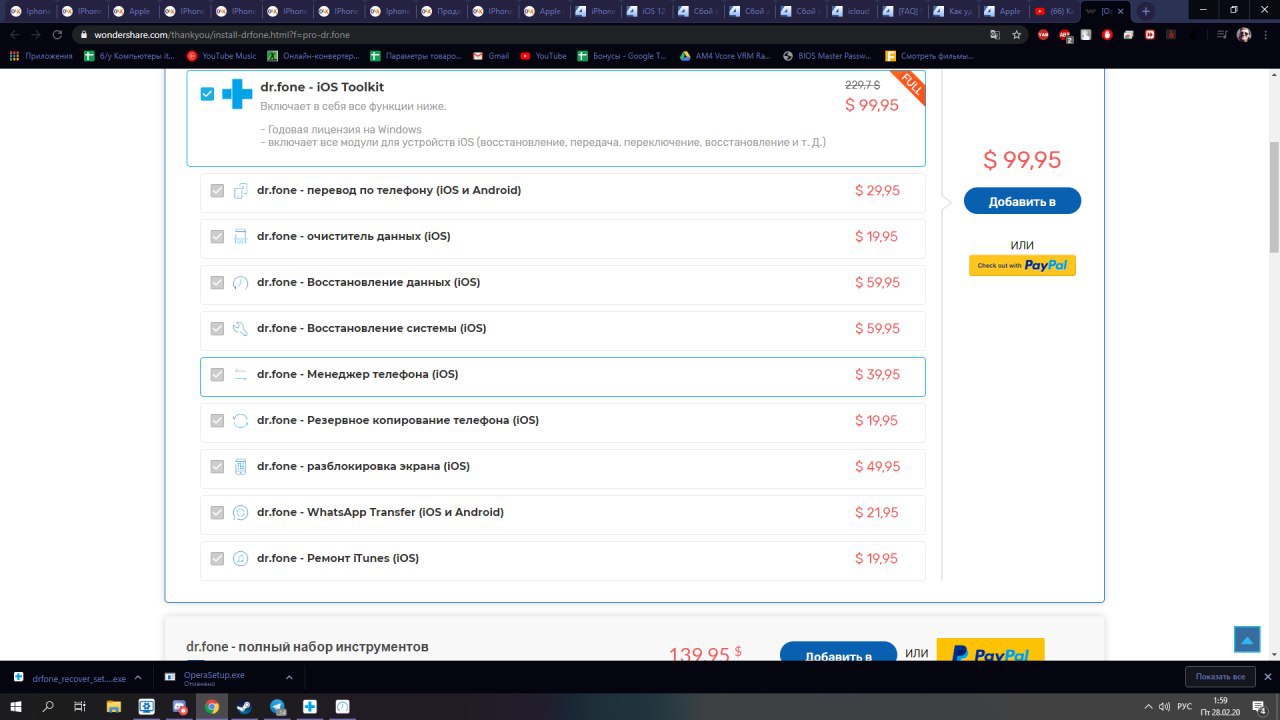Click the разблокировка экрана module icon
This screenshot has height=720, width=1280.
click(240, 467)
